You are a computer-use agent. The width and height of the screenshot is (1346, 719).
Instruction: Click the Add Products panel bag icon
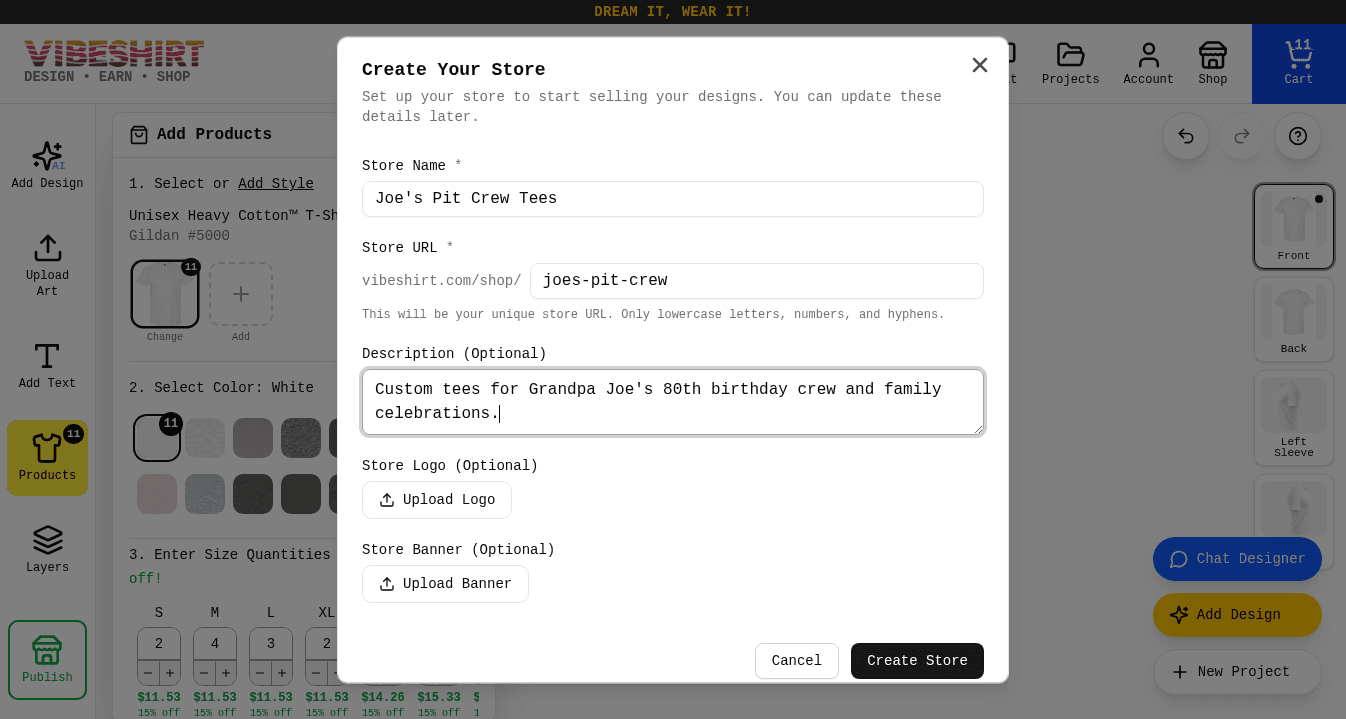pyautogui.click(x=139, y=134)
